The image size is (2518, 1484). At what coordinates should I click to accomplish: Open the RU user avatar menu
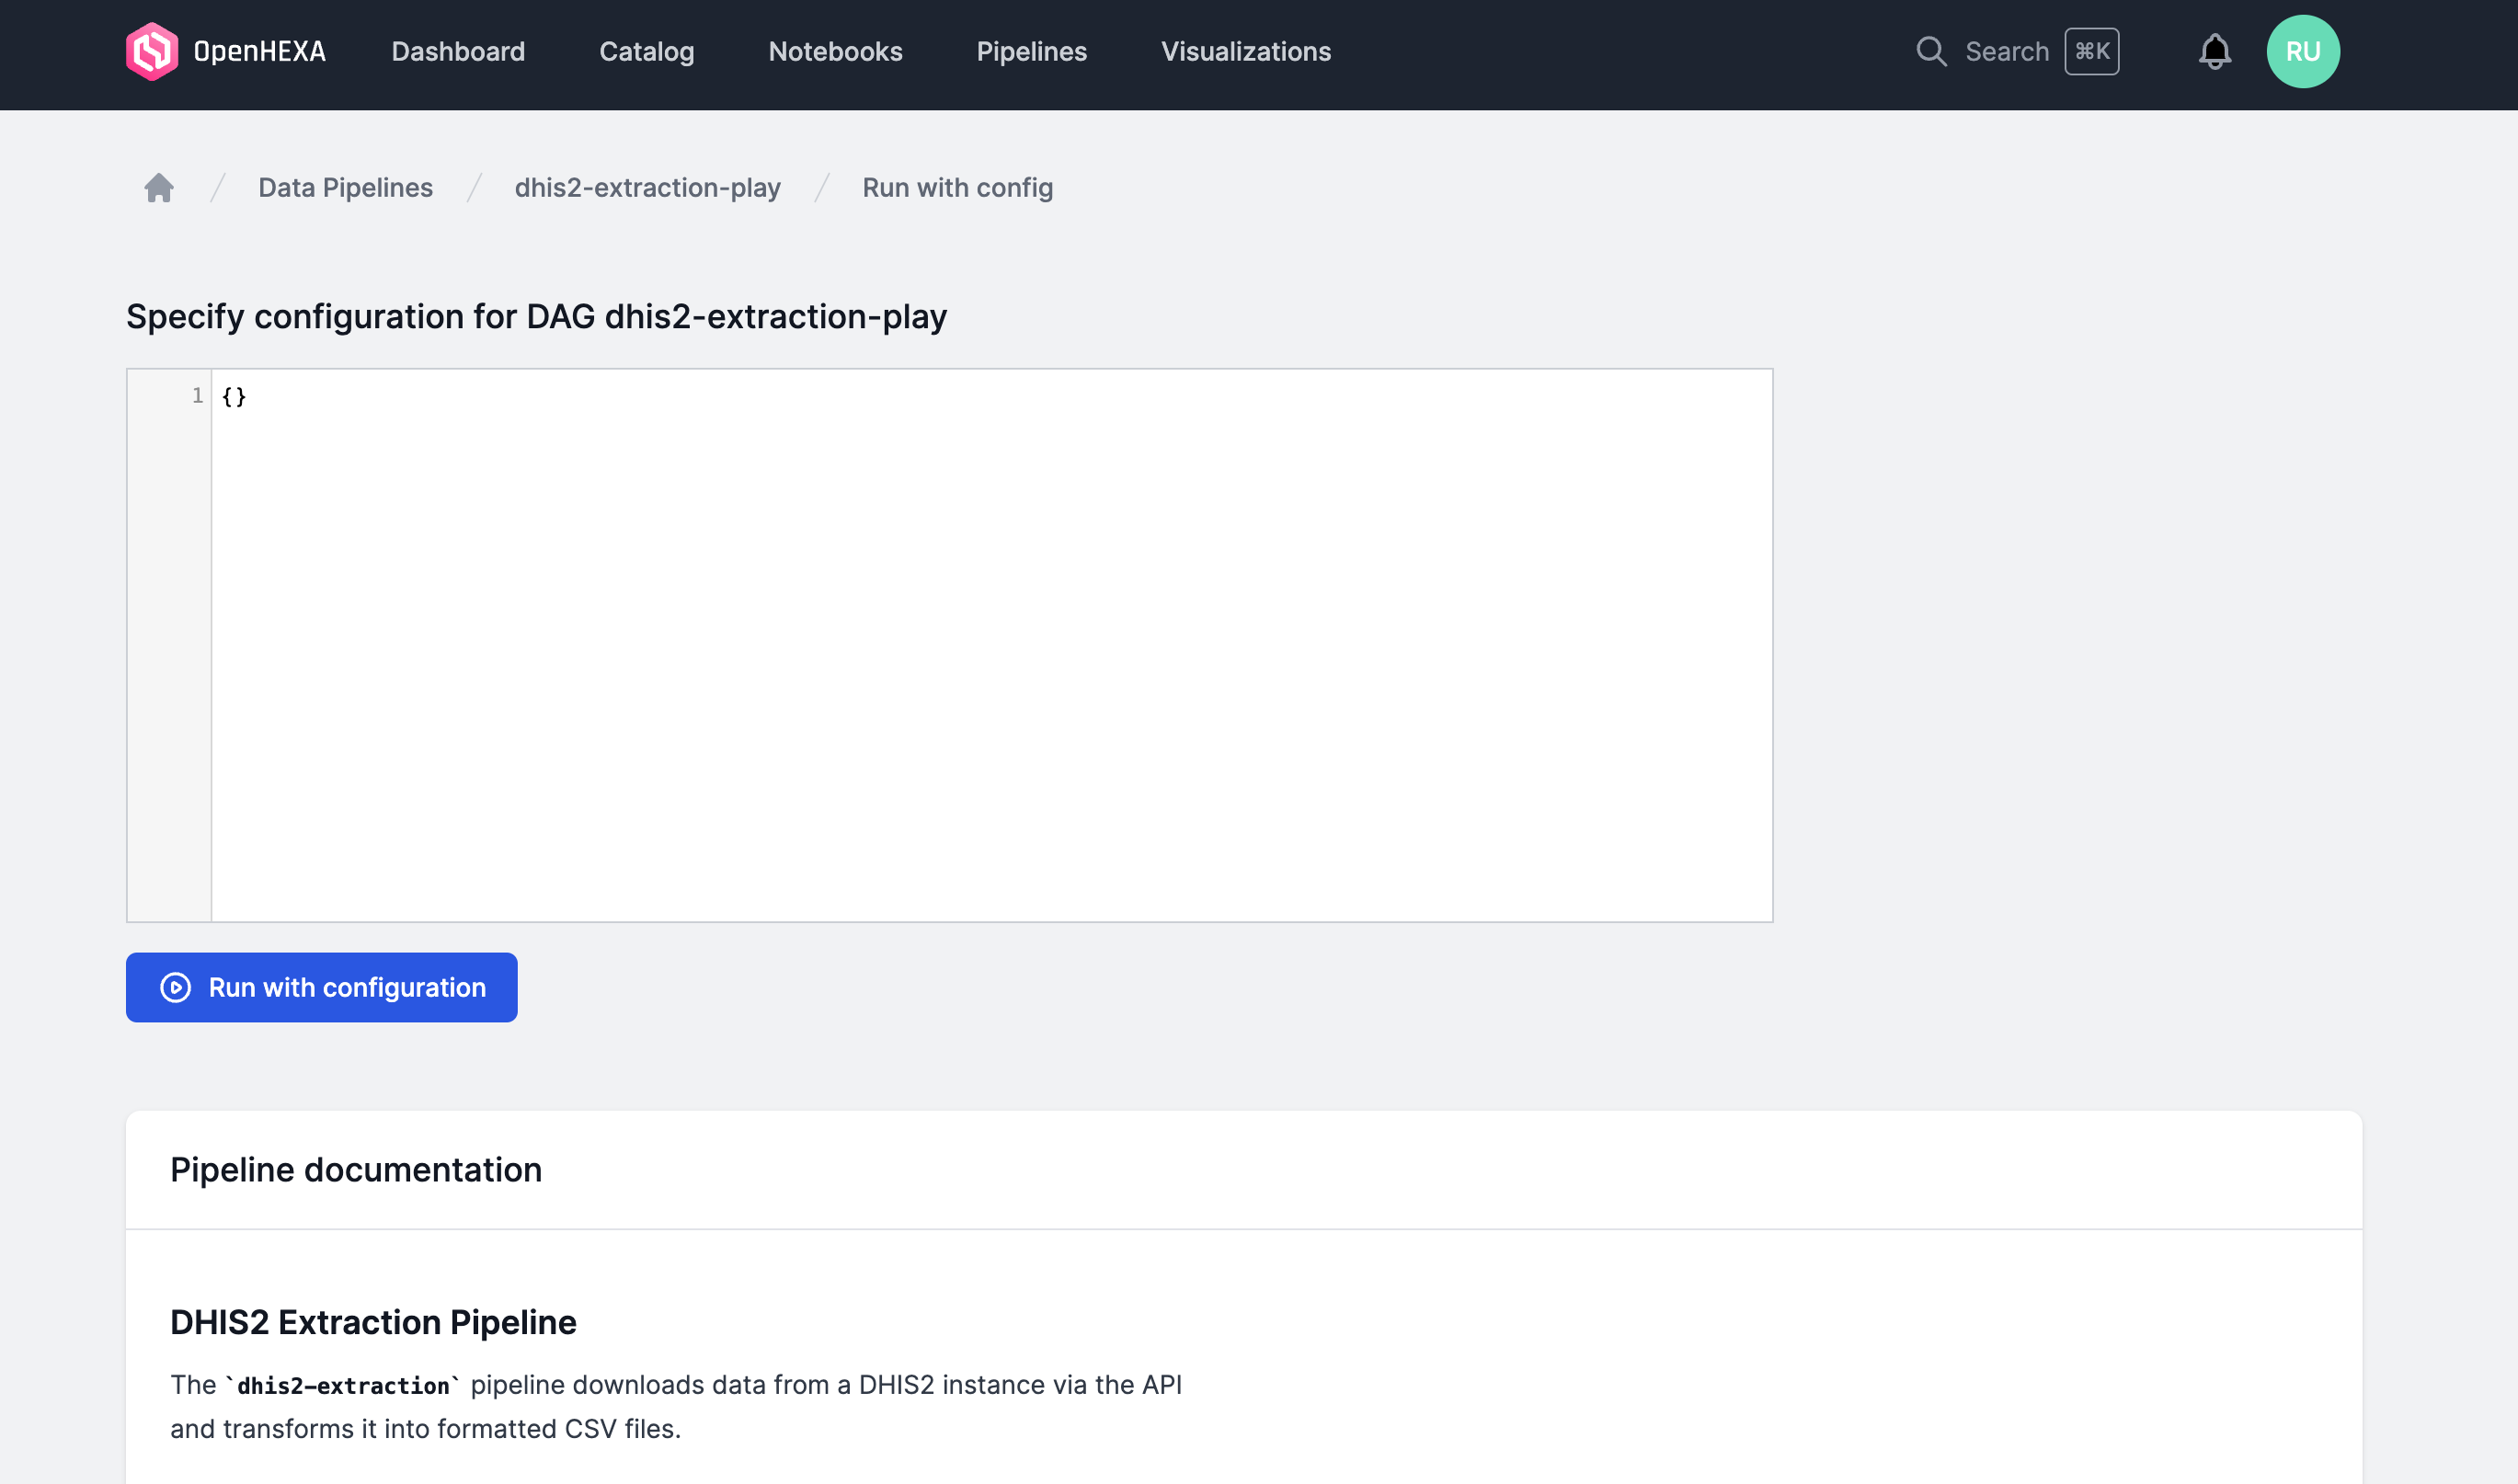tap(2303, 52)
